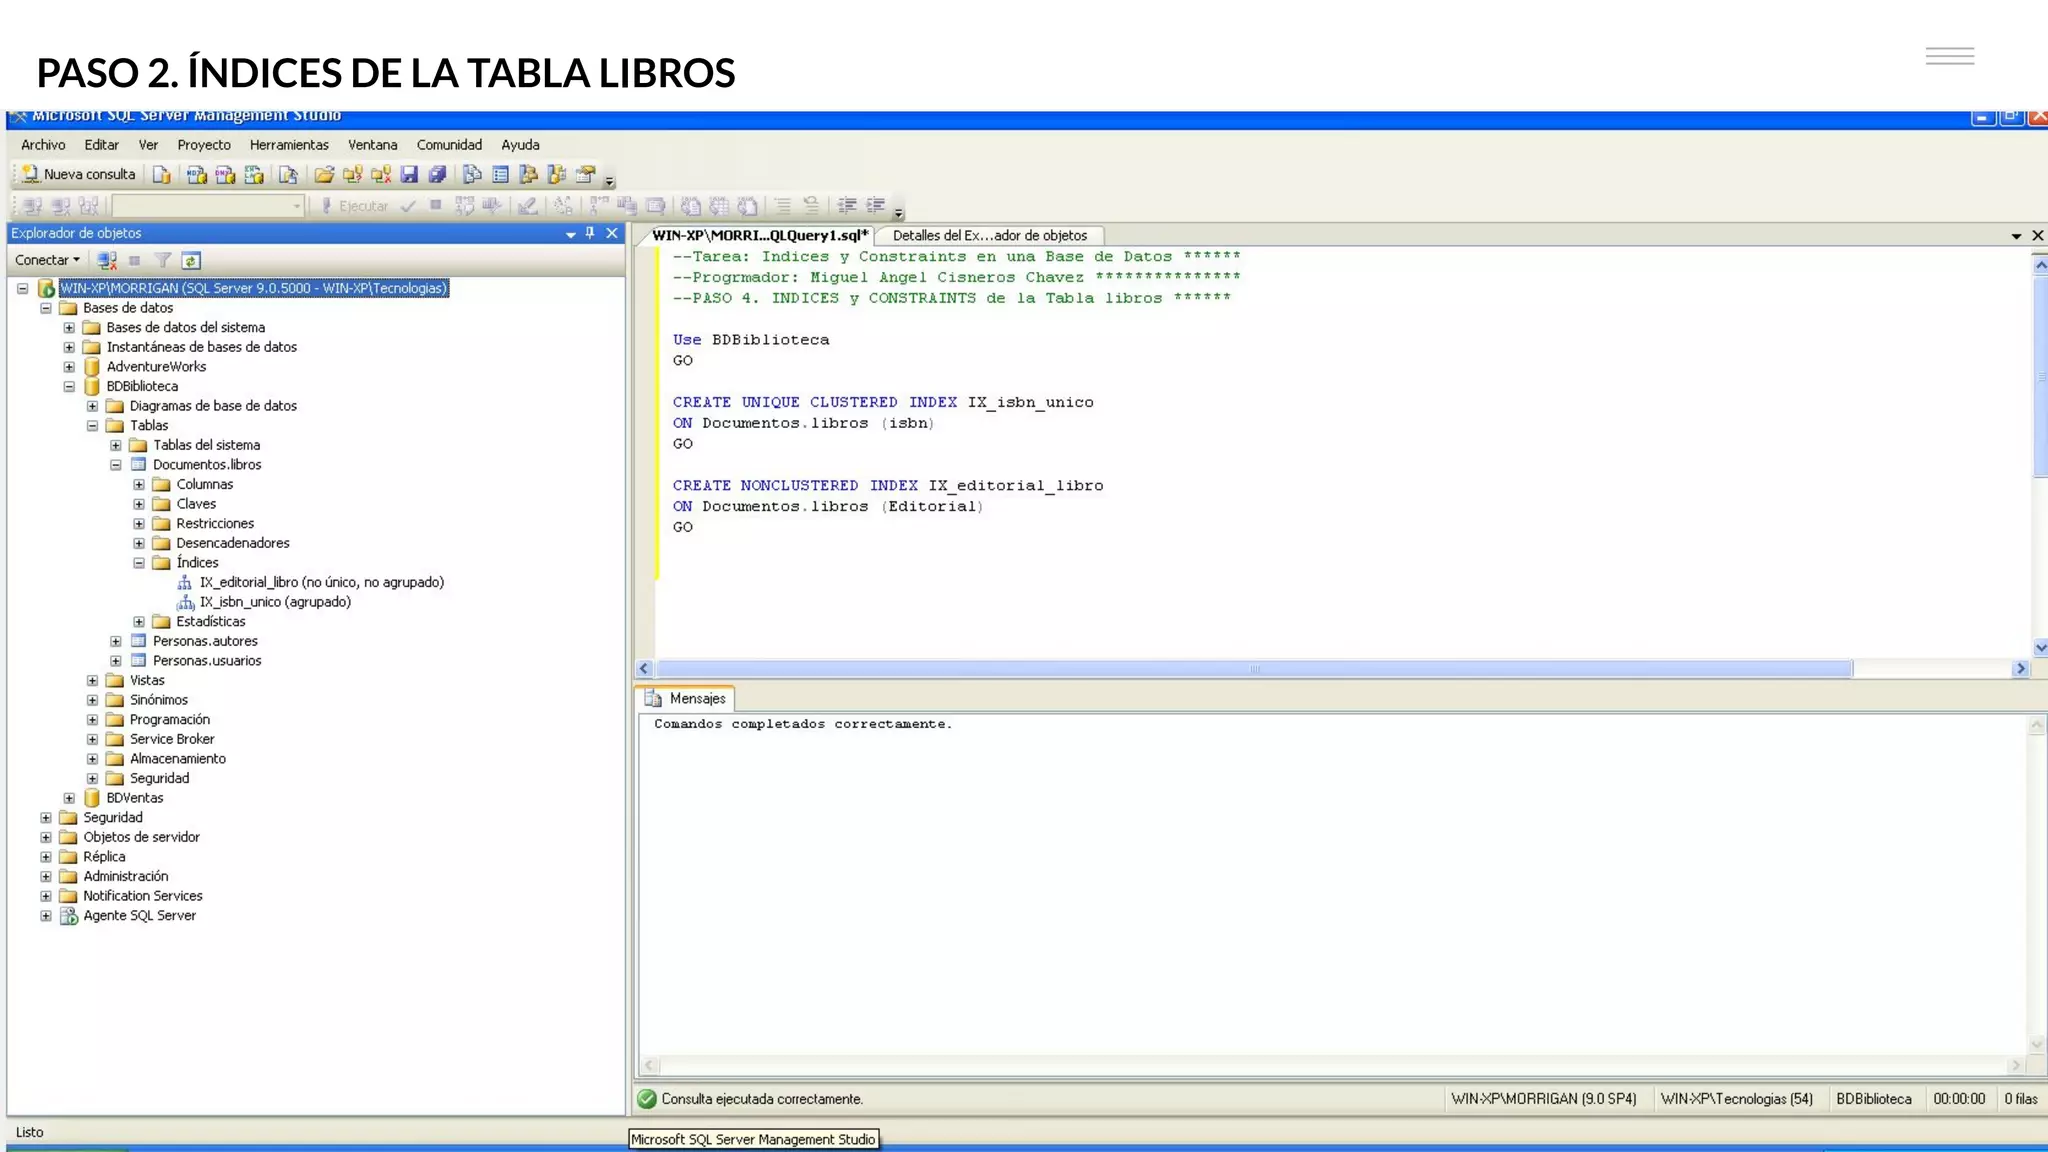Screen dimensions: 2048x1152
Task: Refresh the Object Explorer tree
Action: pyautogui.click(x=191, y=261)
